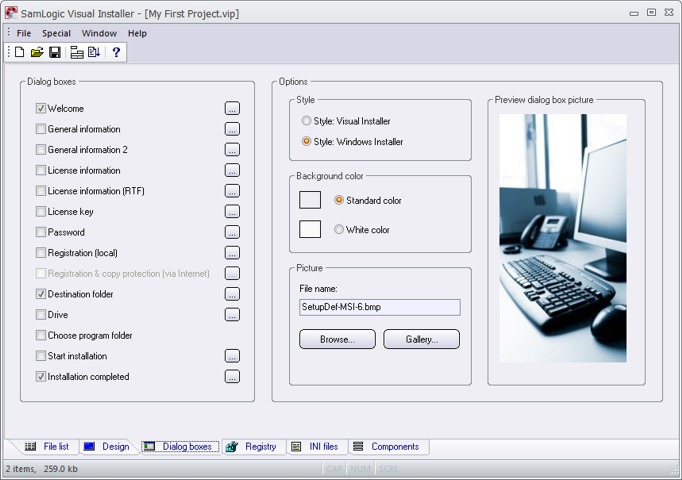Viewport: 682px width, 480px height.
Task: Click the picture File name input field
Action: [x=380, y=307]
